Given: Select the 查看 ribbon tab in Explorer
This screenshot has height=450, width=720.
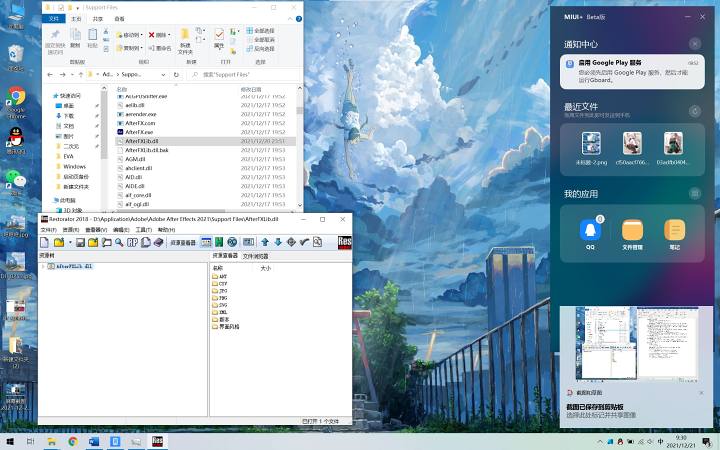Looking at the screenshot, I should 119,19.
